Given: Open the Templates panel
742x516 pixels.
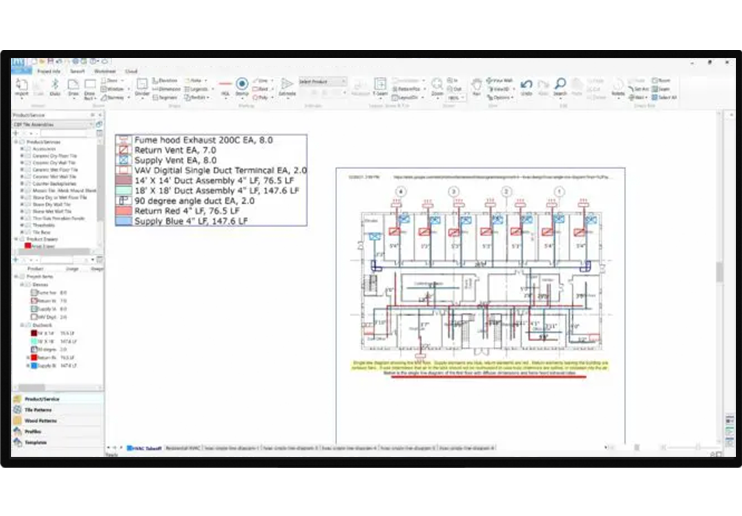Looking at the screenshot, I should click(37, 441).
